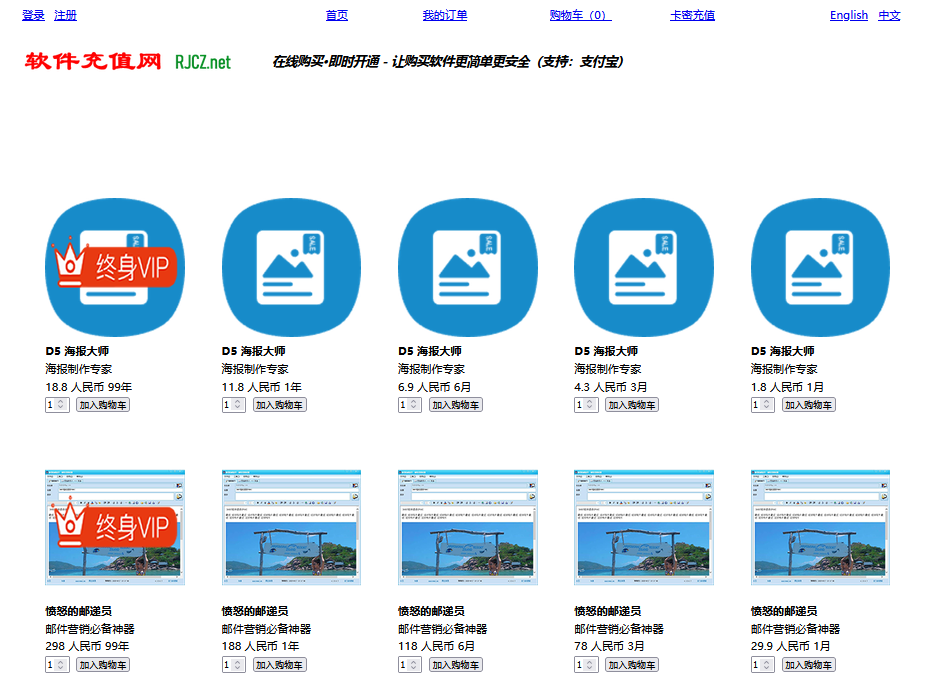Click quantity stepper for 118 人民币 6月
This screenshot has width=925, height=693.
(x=410, y=665)
